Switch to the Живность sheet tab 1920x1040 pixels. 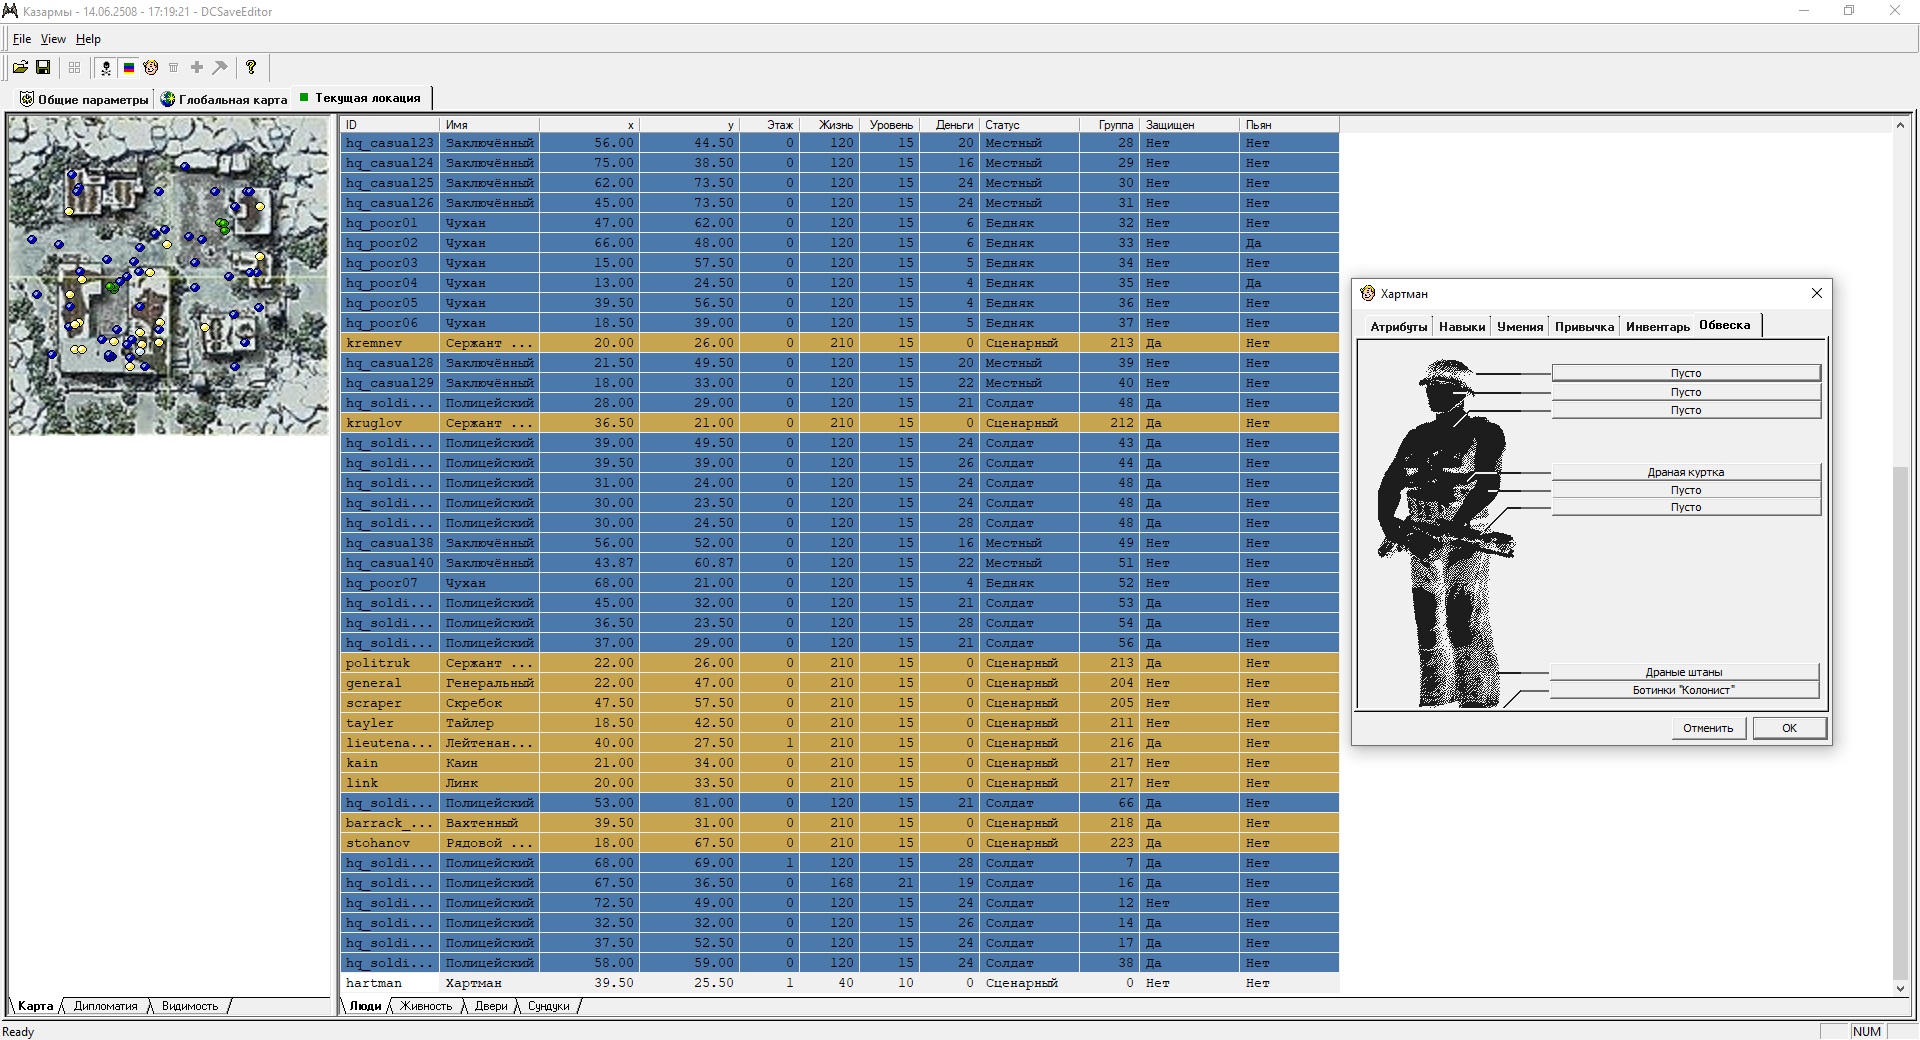click(426, 1006)
